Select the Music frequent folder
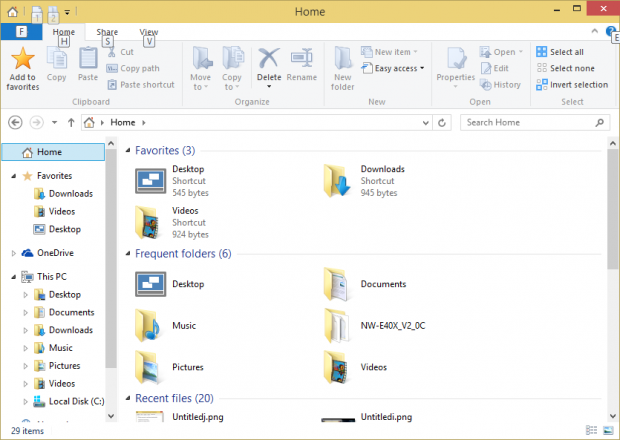Screen dimensions: 620x440 tap(166, 326)
